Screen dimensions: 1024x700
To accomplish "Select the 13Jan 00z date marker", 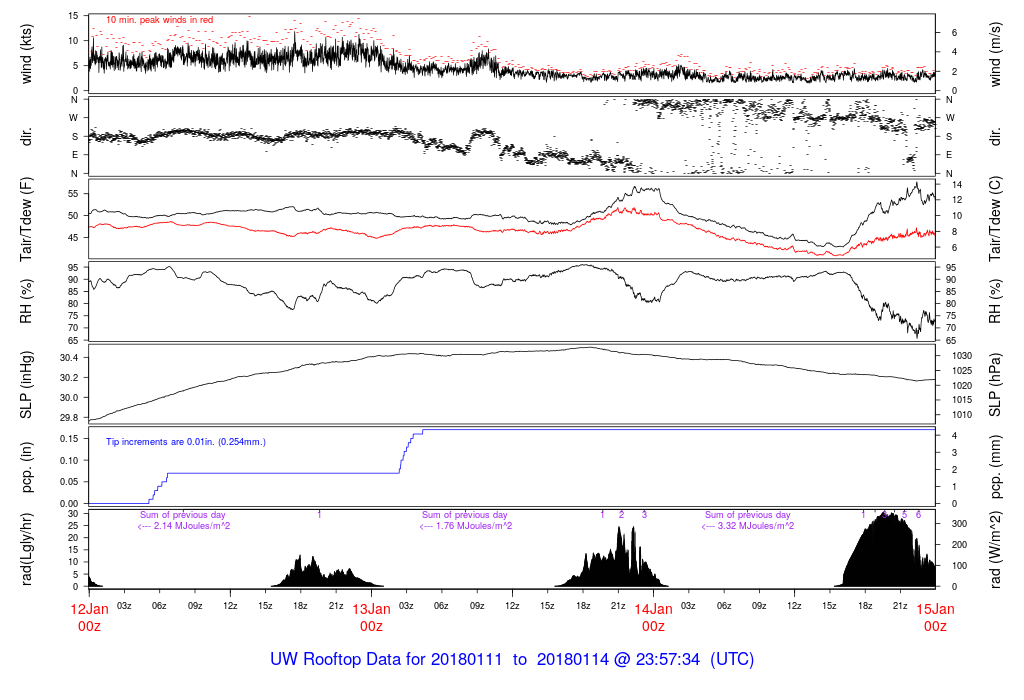I will pyautogui.click(x=371, y=617).
